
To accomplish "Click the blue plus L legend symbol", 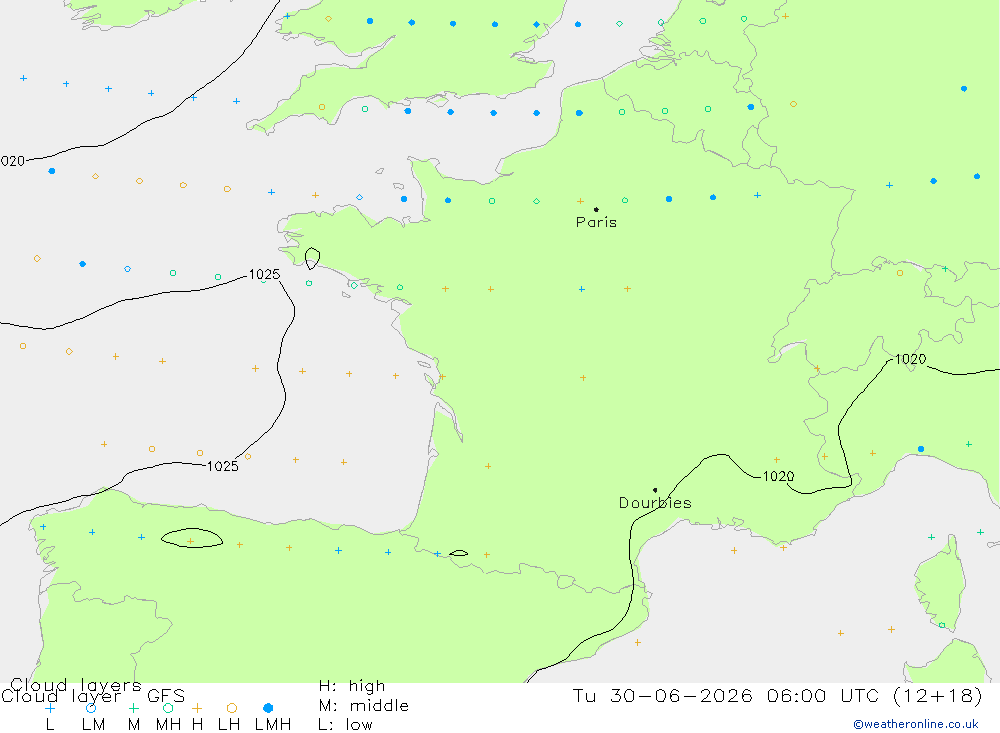I will coord(50,708).
